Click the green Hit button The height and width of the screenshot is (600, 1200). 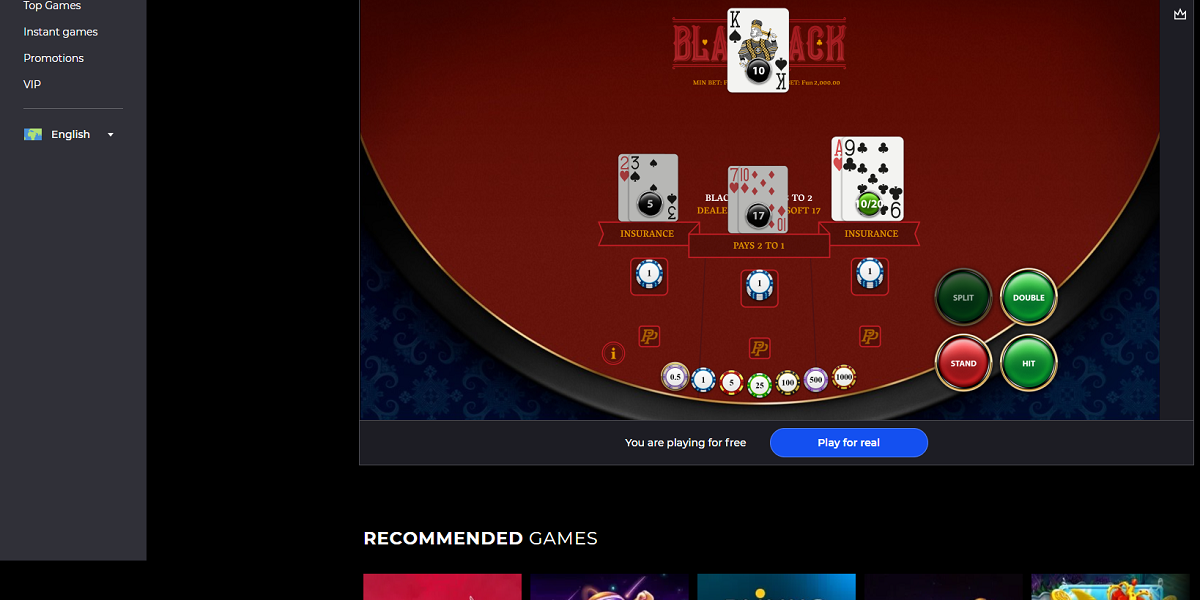point(1028,363)
